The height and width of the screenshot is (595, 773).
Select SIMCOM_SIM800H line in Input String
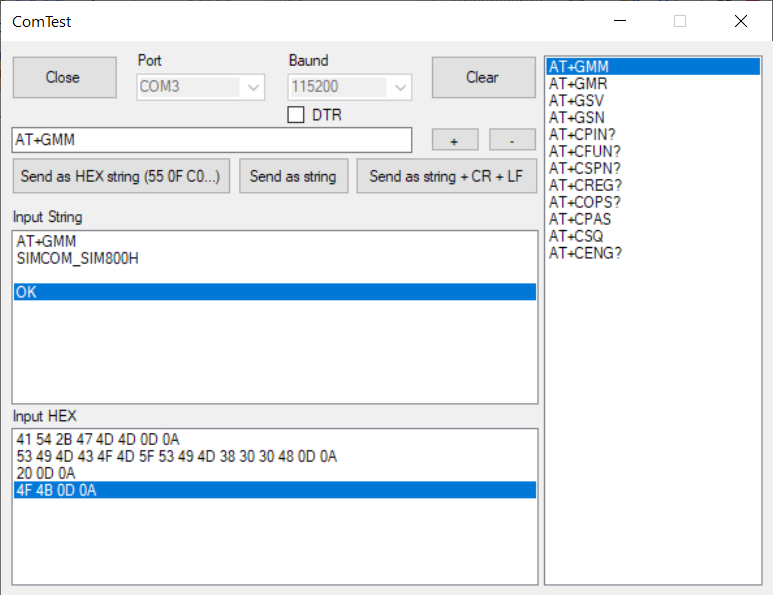(x=77, y=258)
